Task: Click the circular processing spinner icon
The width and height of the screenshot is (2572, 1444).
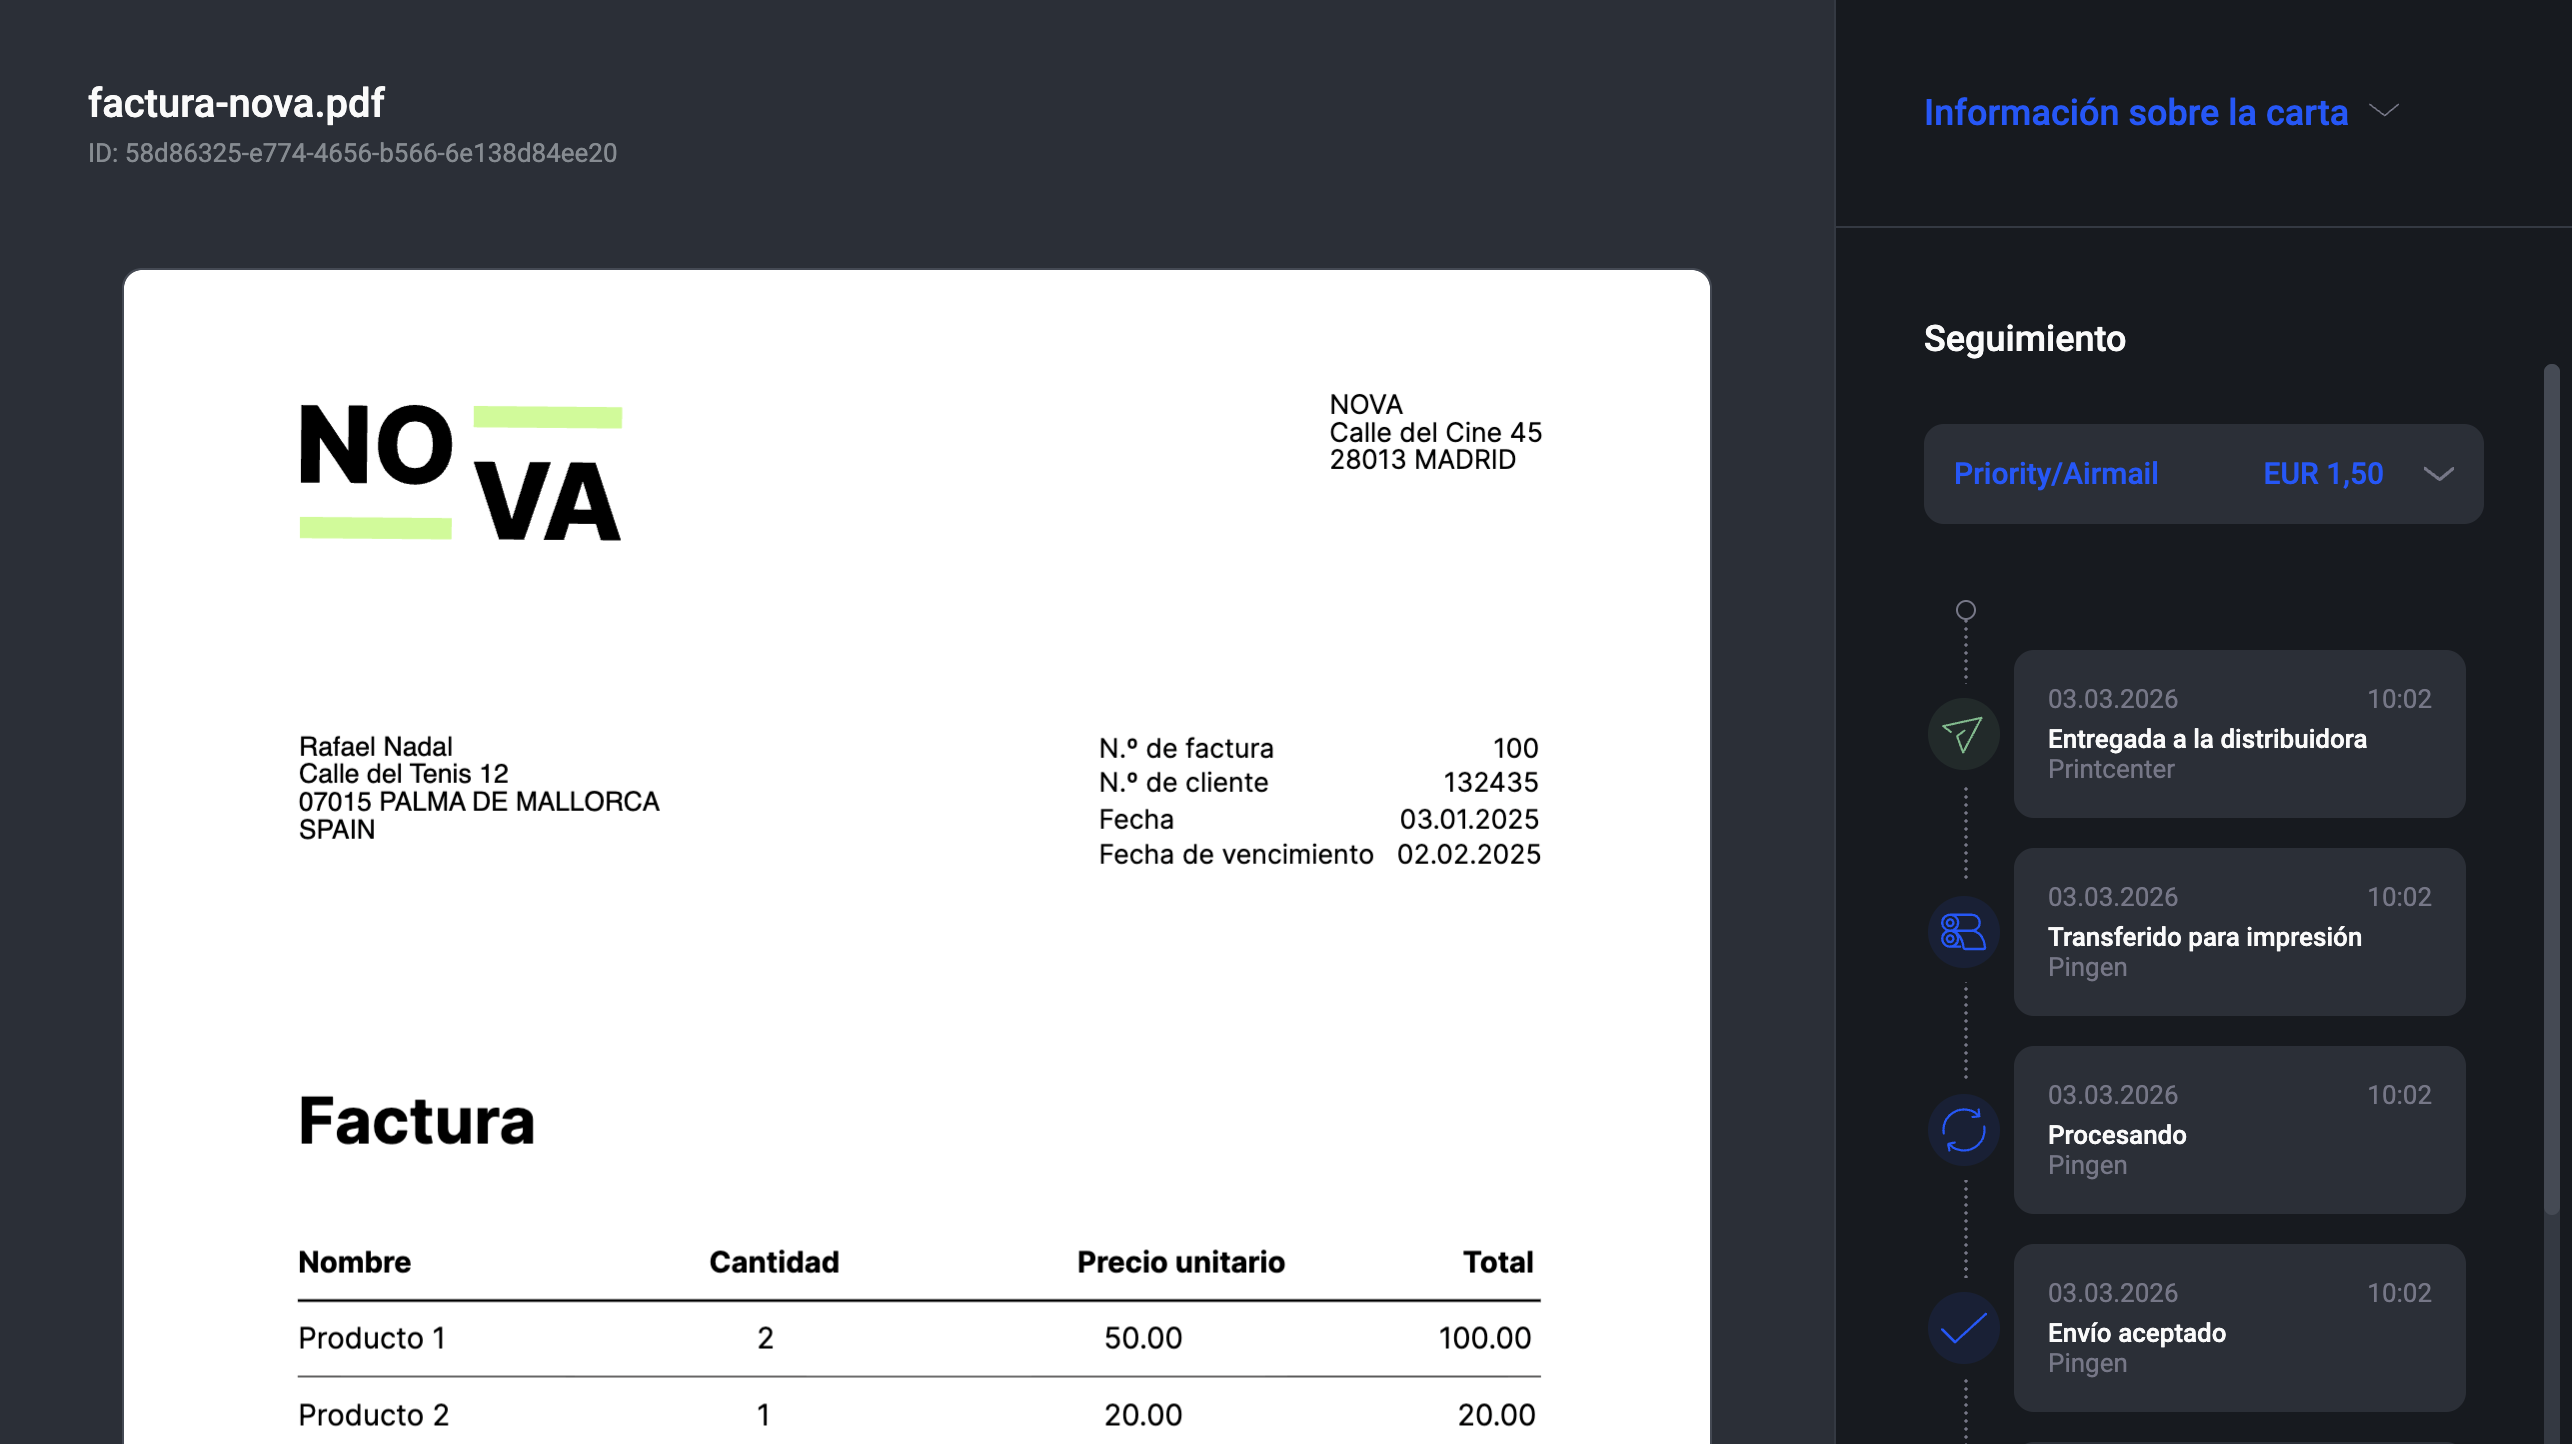Action: click(1963, 1131)
